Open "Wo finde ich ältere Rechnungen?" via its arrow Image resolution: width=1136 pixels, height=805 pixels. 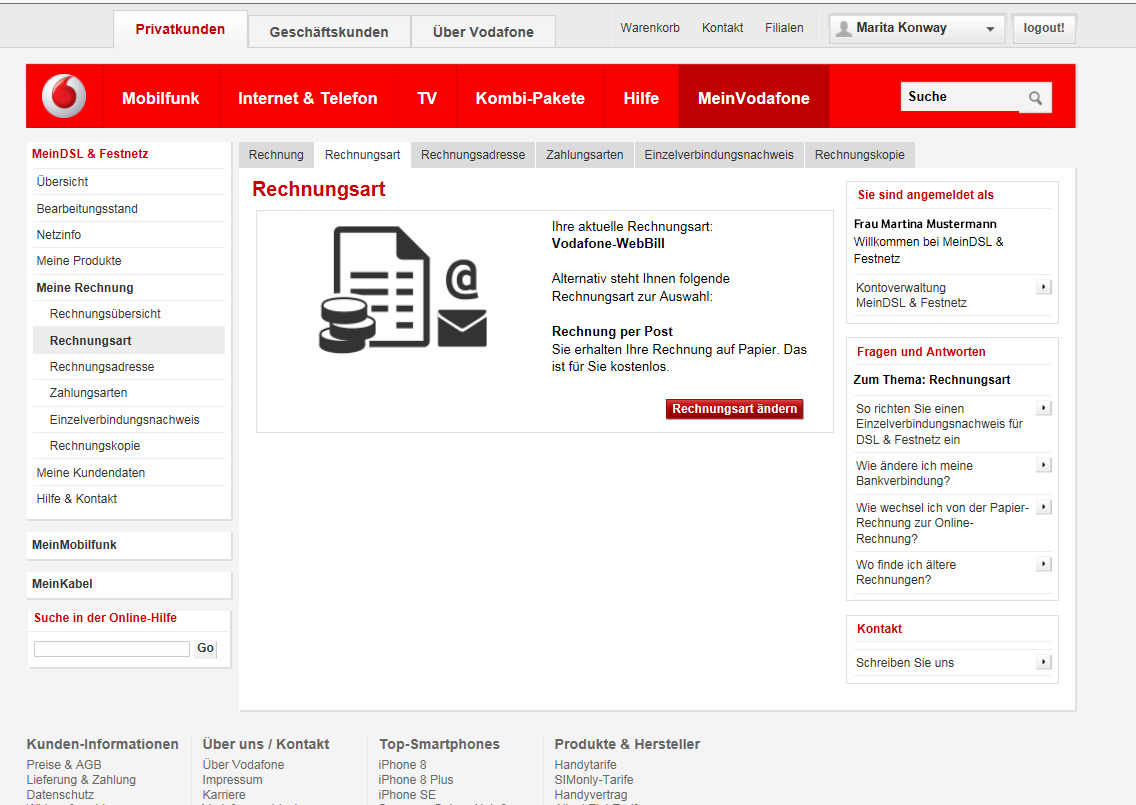pyautogui.click(x=1043, y=563)
